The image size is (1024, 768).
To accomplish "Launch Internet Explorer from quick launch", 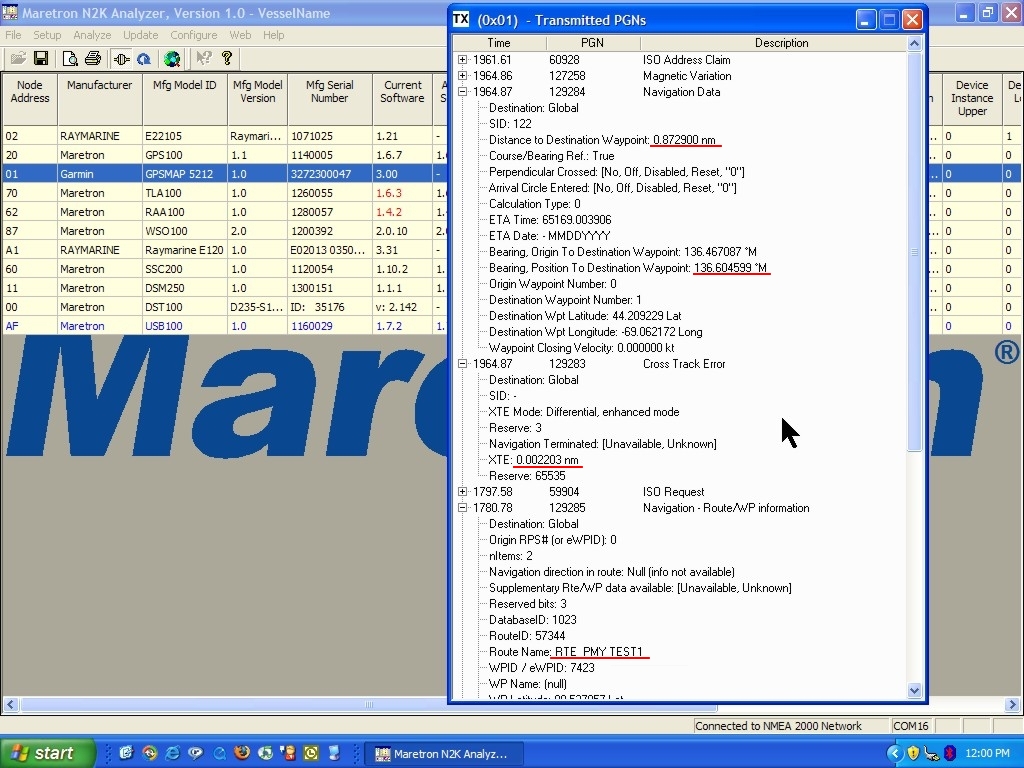I will (172, 753).
